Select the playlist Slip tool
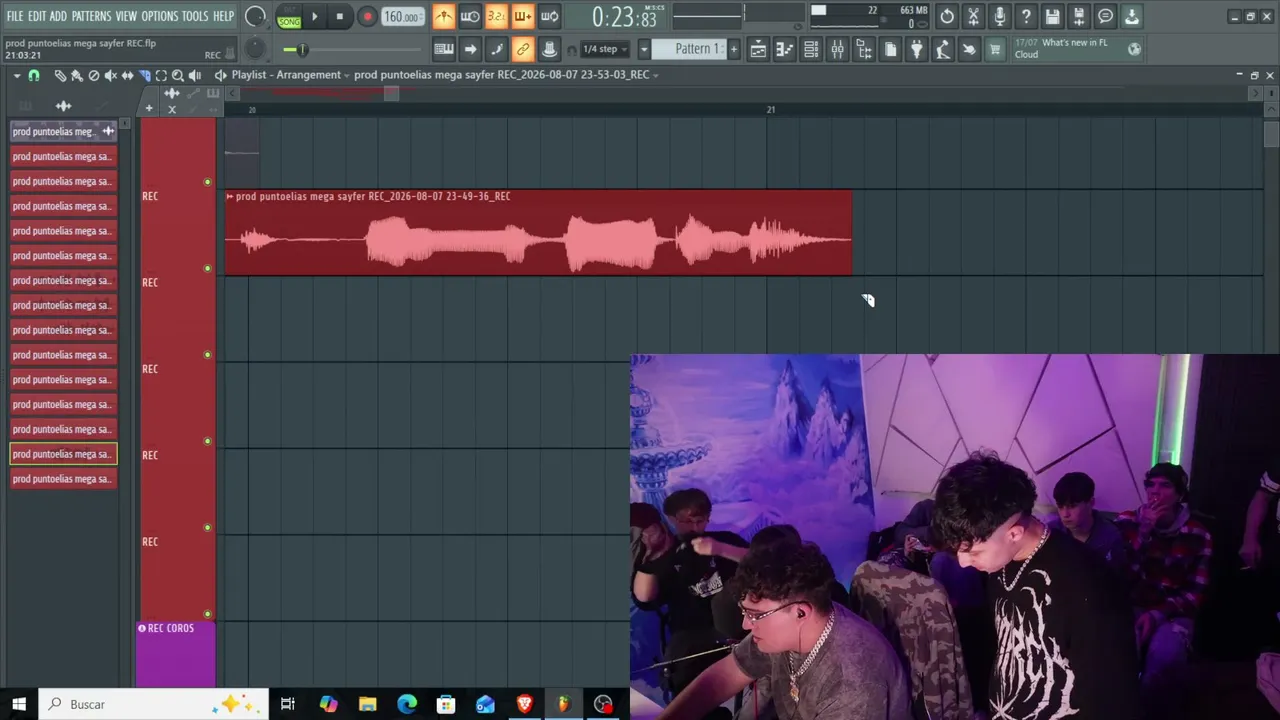 click(127, 76)
